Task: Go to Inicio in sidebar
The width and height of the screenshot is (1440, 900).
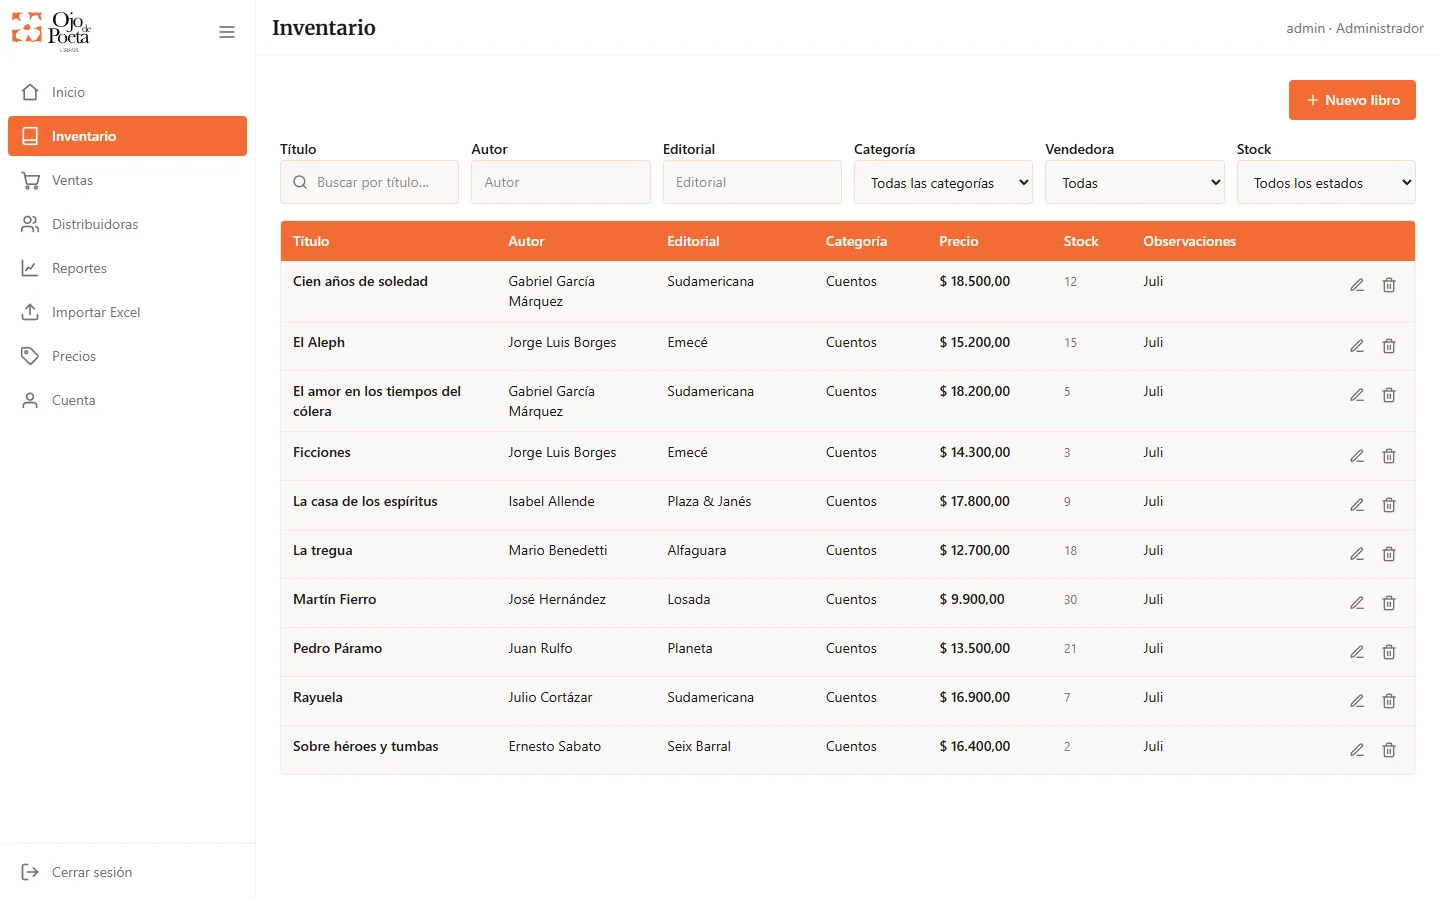Action: (127, 92)
